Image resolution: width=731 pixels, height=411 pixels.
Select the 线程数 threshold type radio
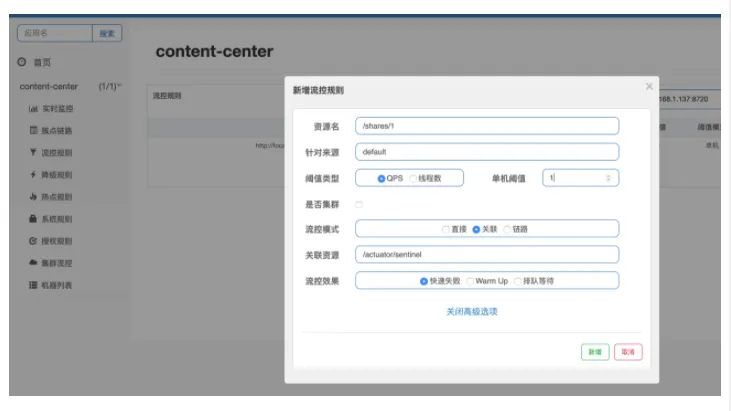(x=413, y=178)
